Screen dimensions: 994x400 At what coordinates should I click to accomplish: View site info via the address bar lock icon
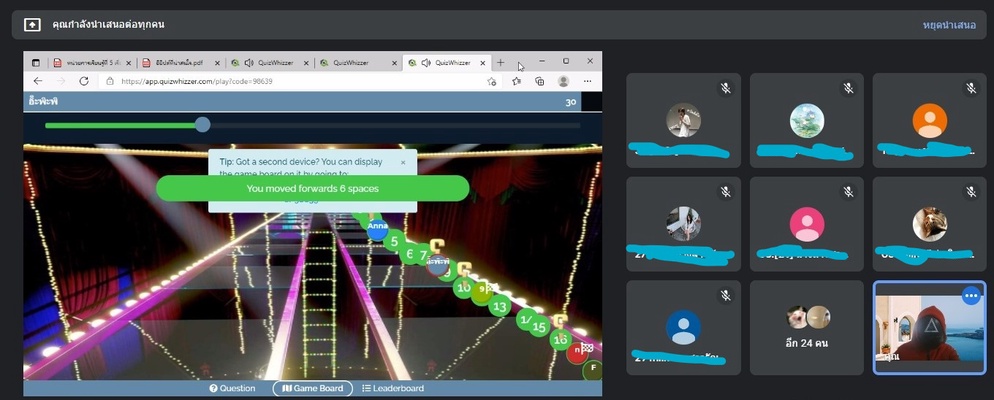click(110, 81)
